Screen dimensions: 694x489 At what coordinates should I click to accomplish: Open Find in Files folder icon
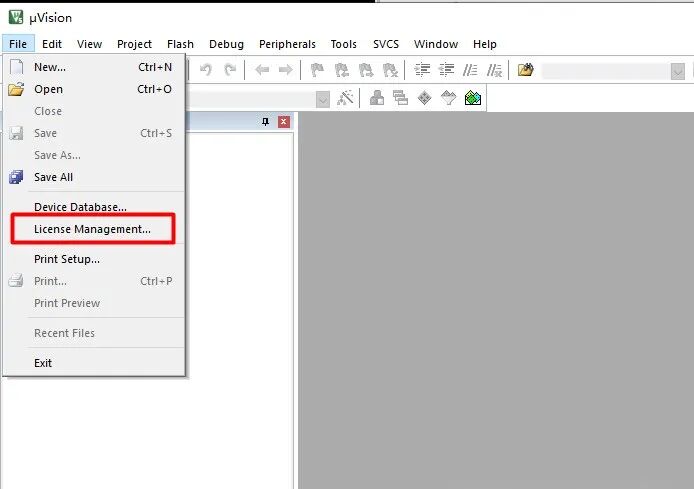coord(525,69)
